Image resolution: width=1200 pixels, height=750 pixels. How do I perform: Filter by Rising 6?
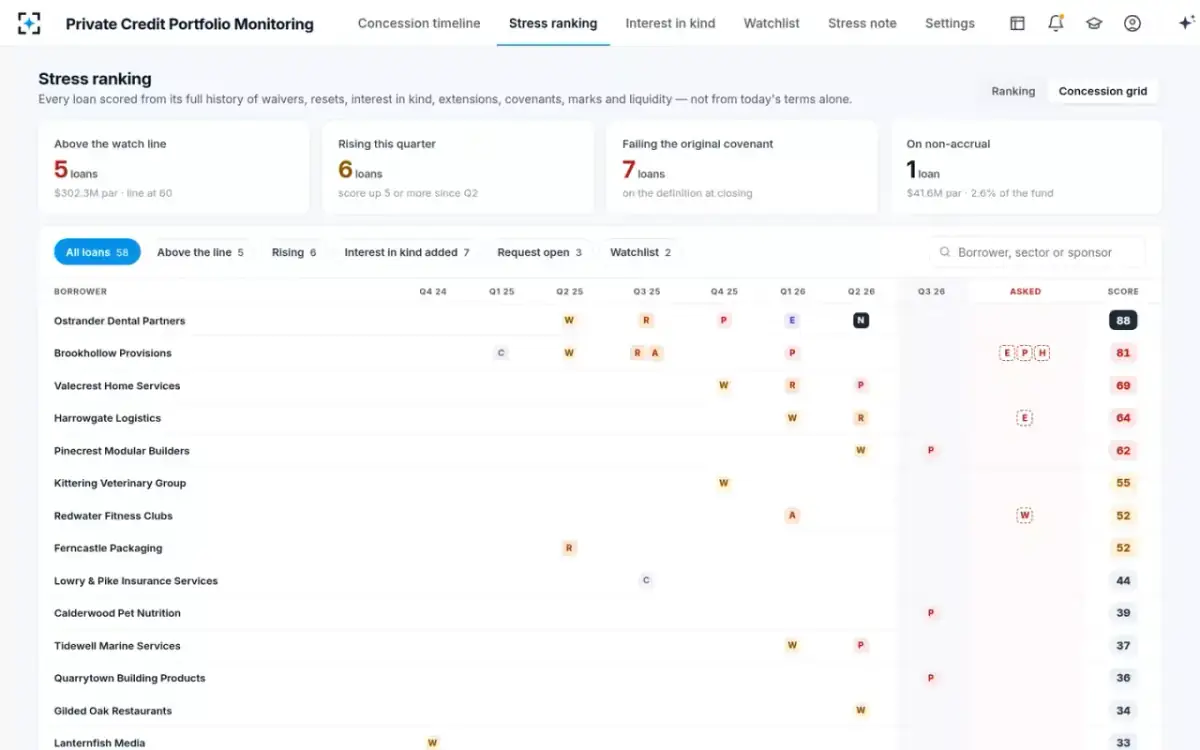294,252
